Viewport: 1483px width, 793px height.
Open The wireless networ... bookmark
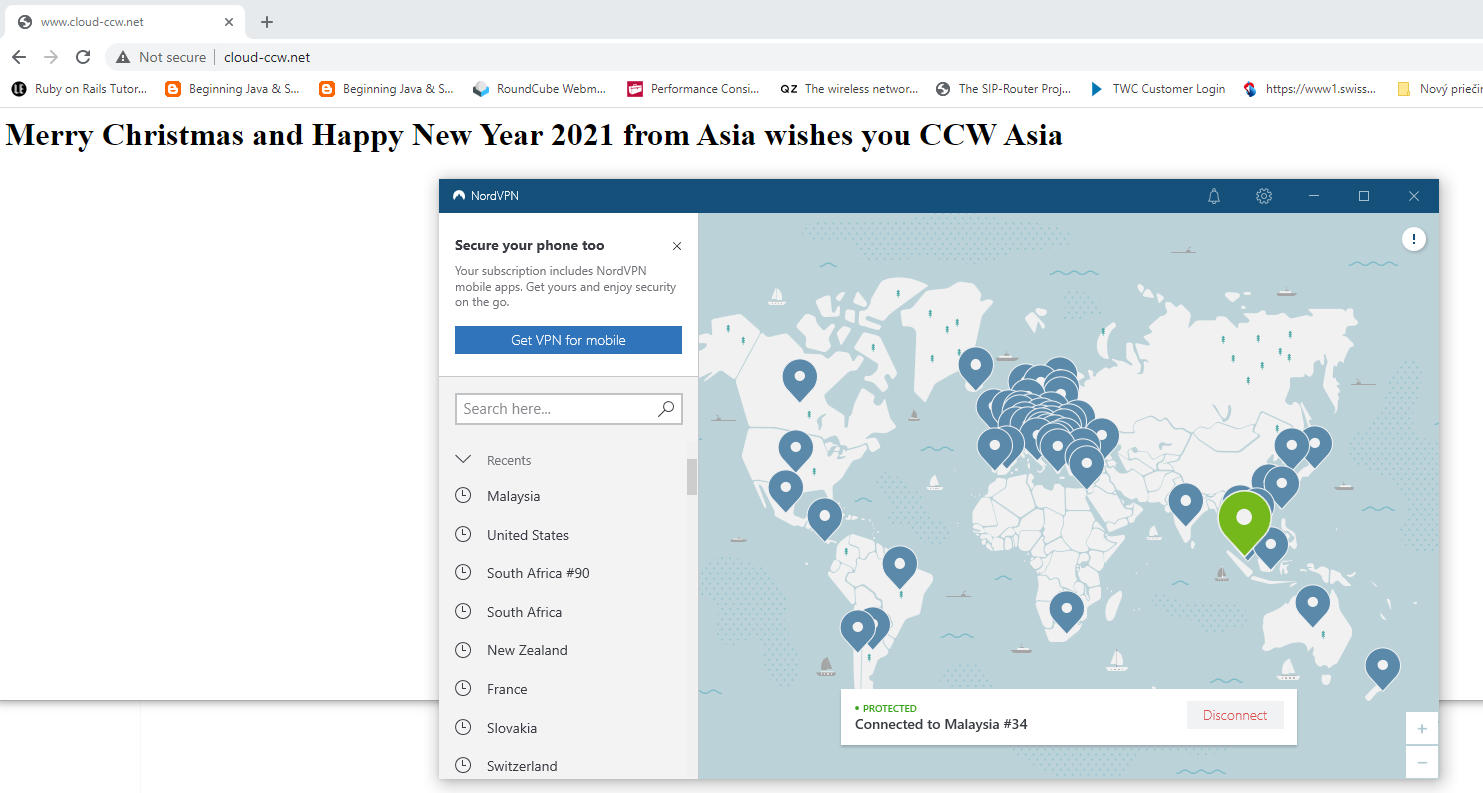[848, 89]
